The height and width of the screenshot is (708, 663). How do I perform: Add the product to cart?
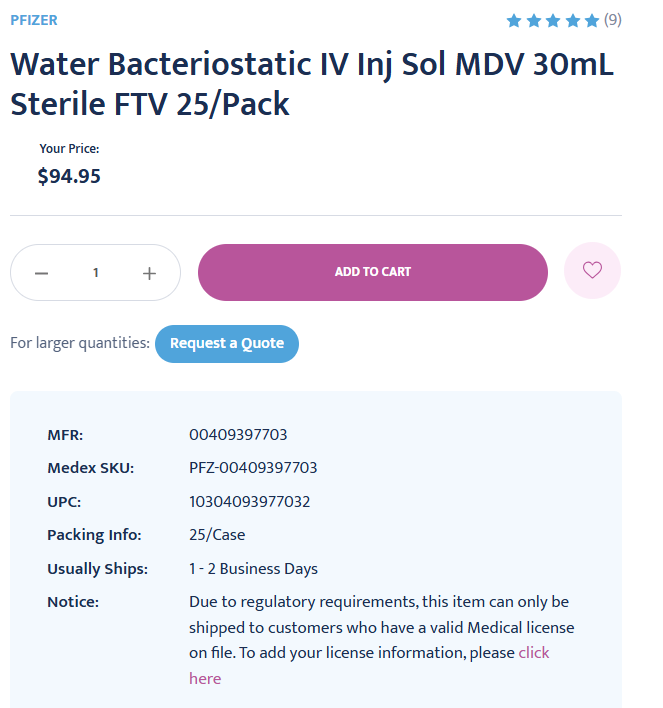point(373,272)
